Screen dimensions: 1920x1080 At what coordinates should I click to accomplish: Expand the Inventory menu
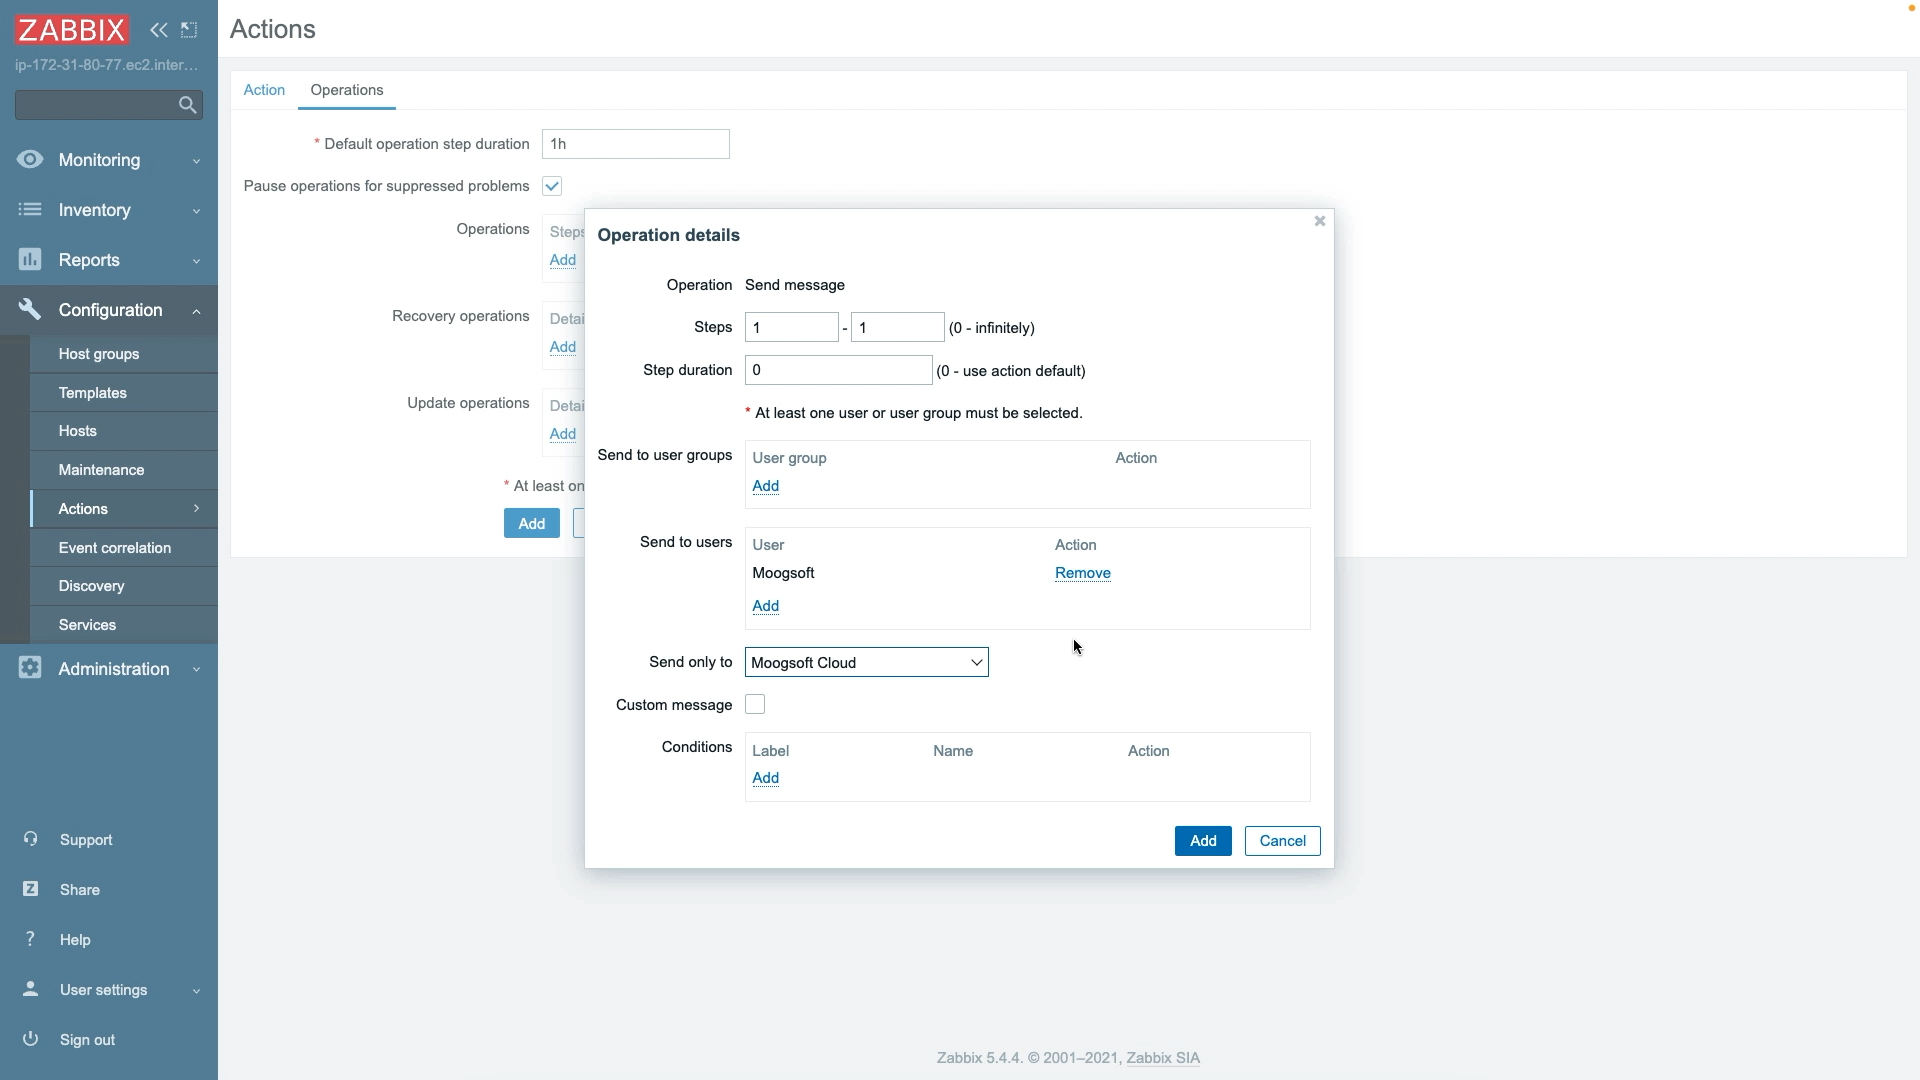click(197, 210)
